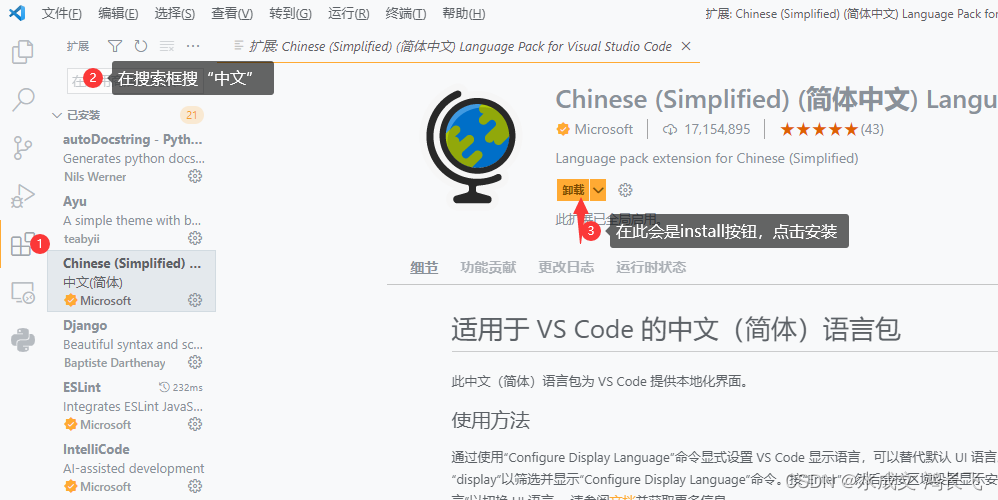Screen dimensions: 998x500
Task: Click the 卸载 uninstall button
Action: [x=573, y=190]
